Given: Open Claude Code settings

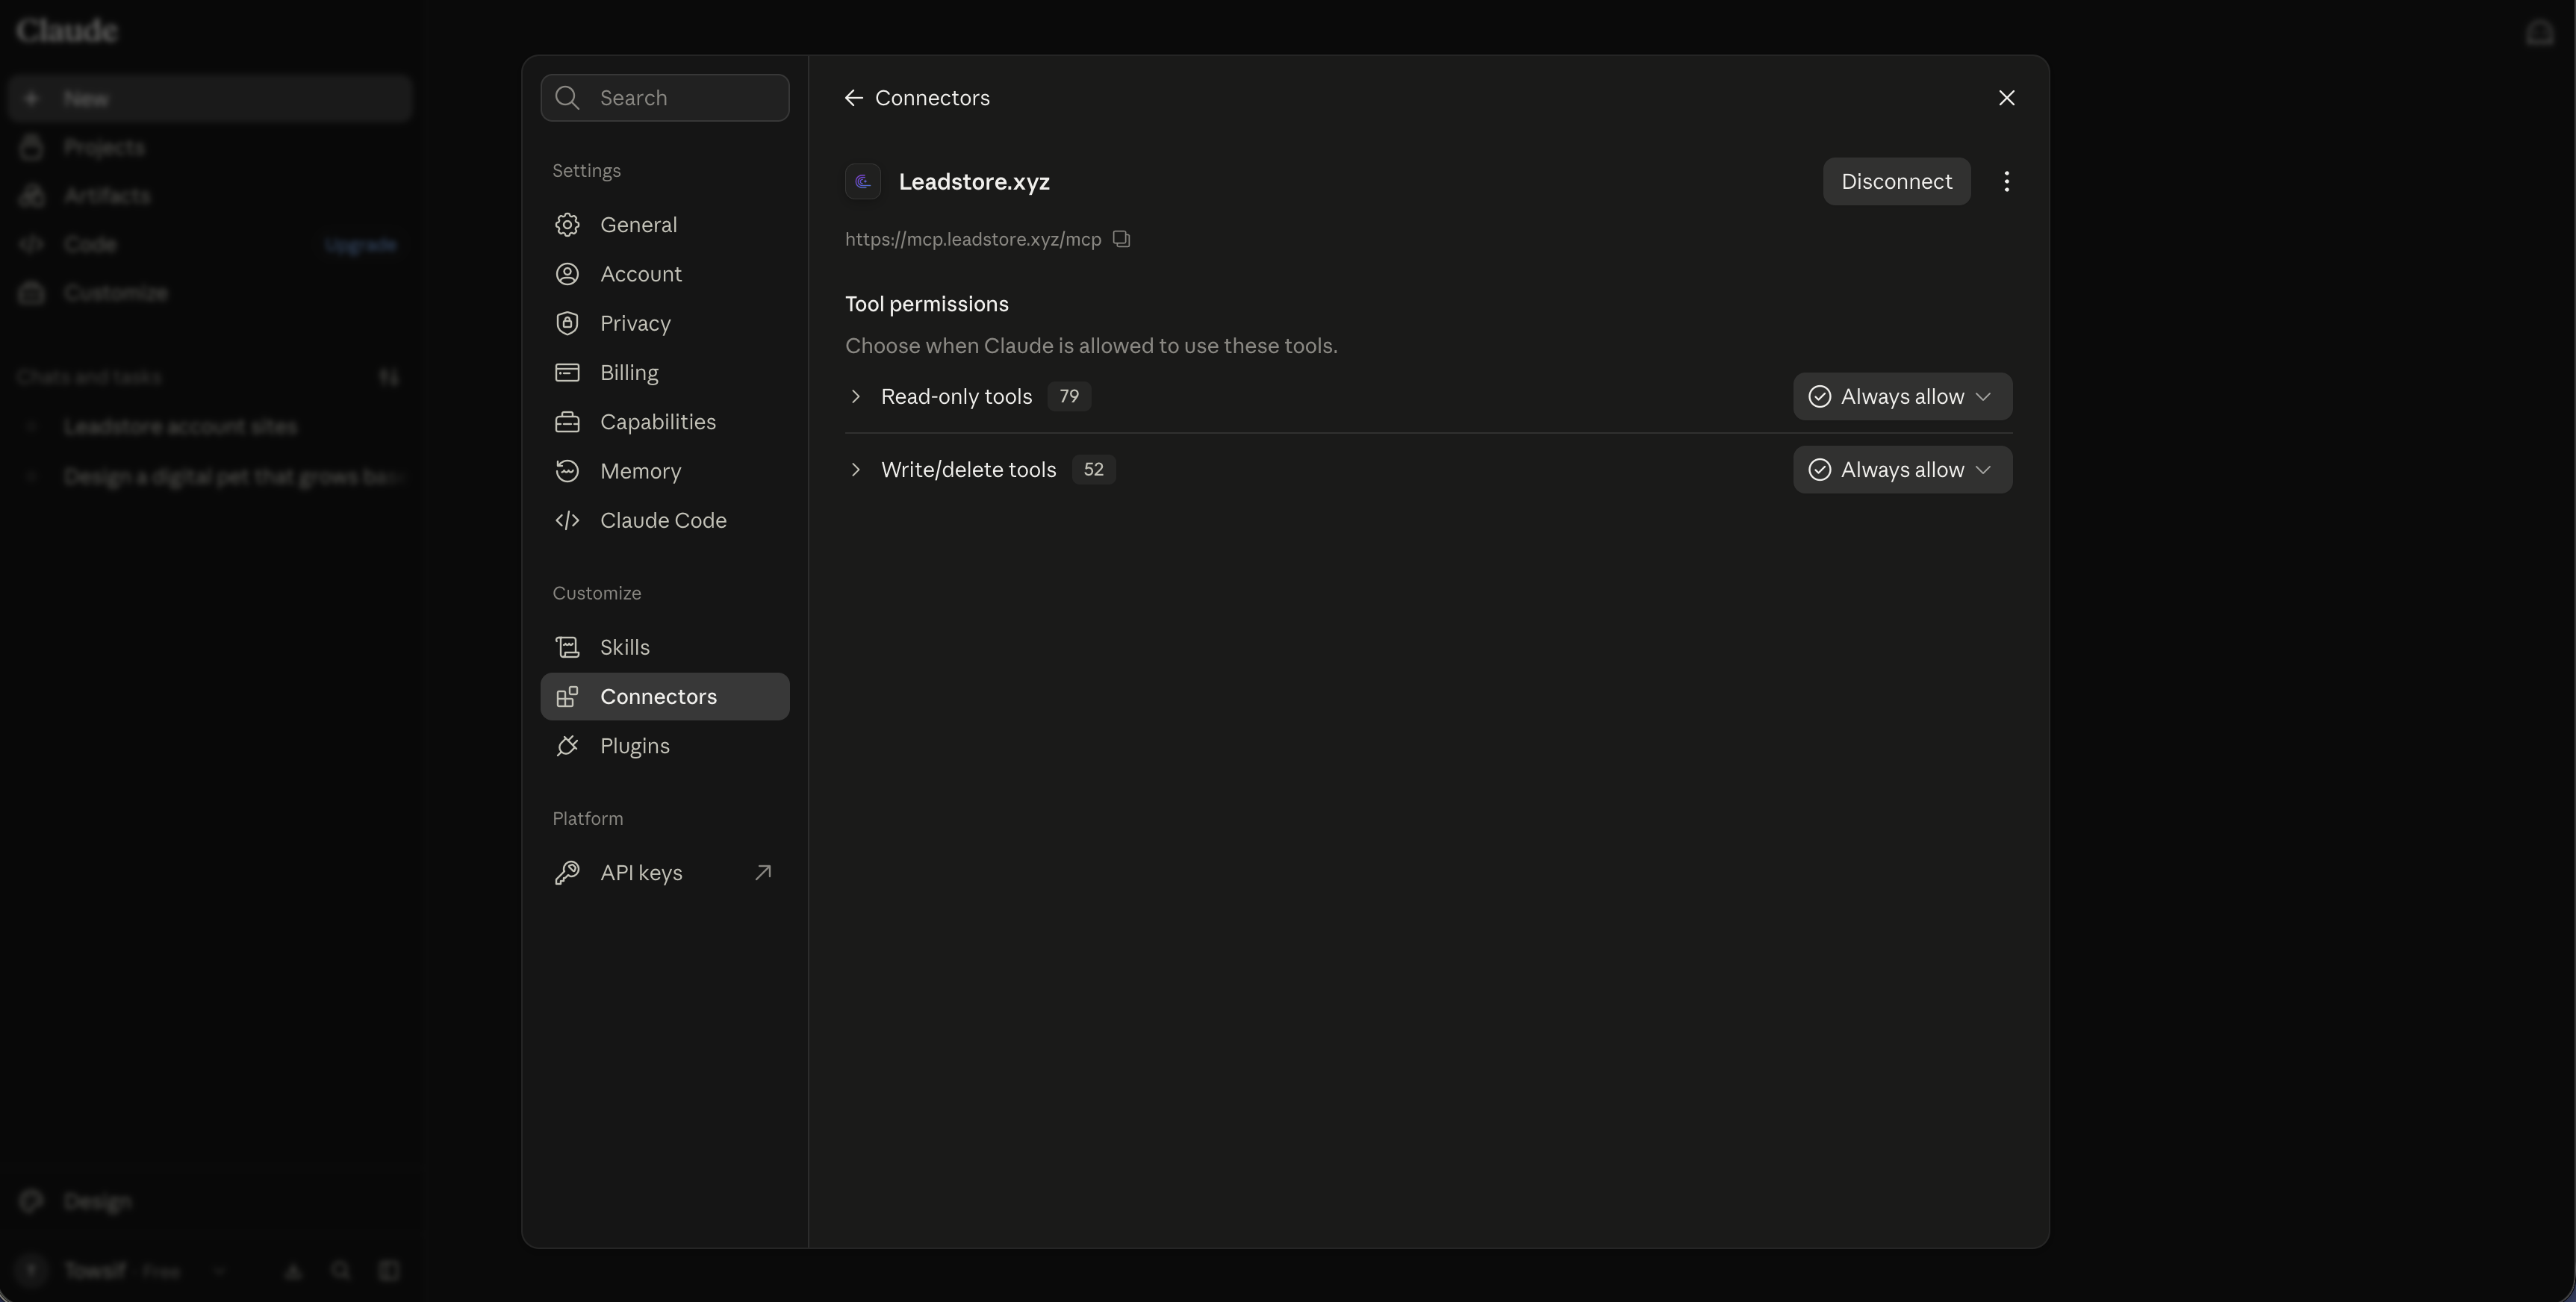Looking at the screenshot, I should [x=664, y=520].
